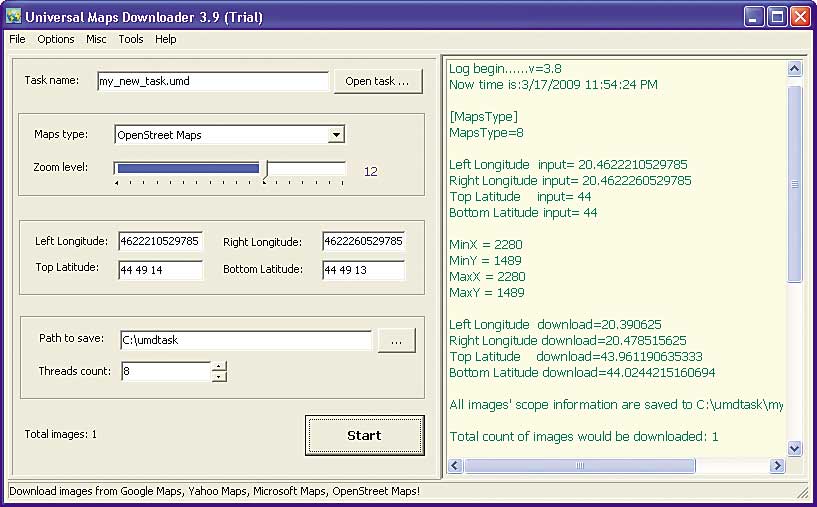Viewport: 817px width, 507px height.
Task: Close the Universal Maps Downloader window
Action: tap(800, 17)
